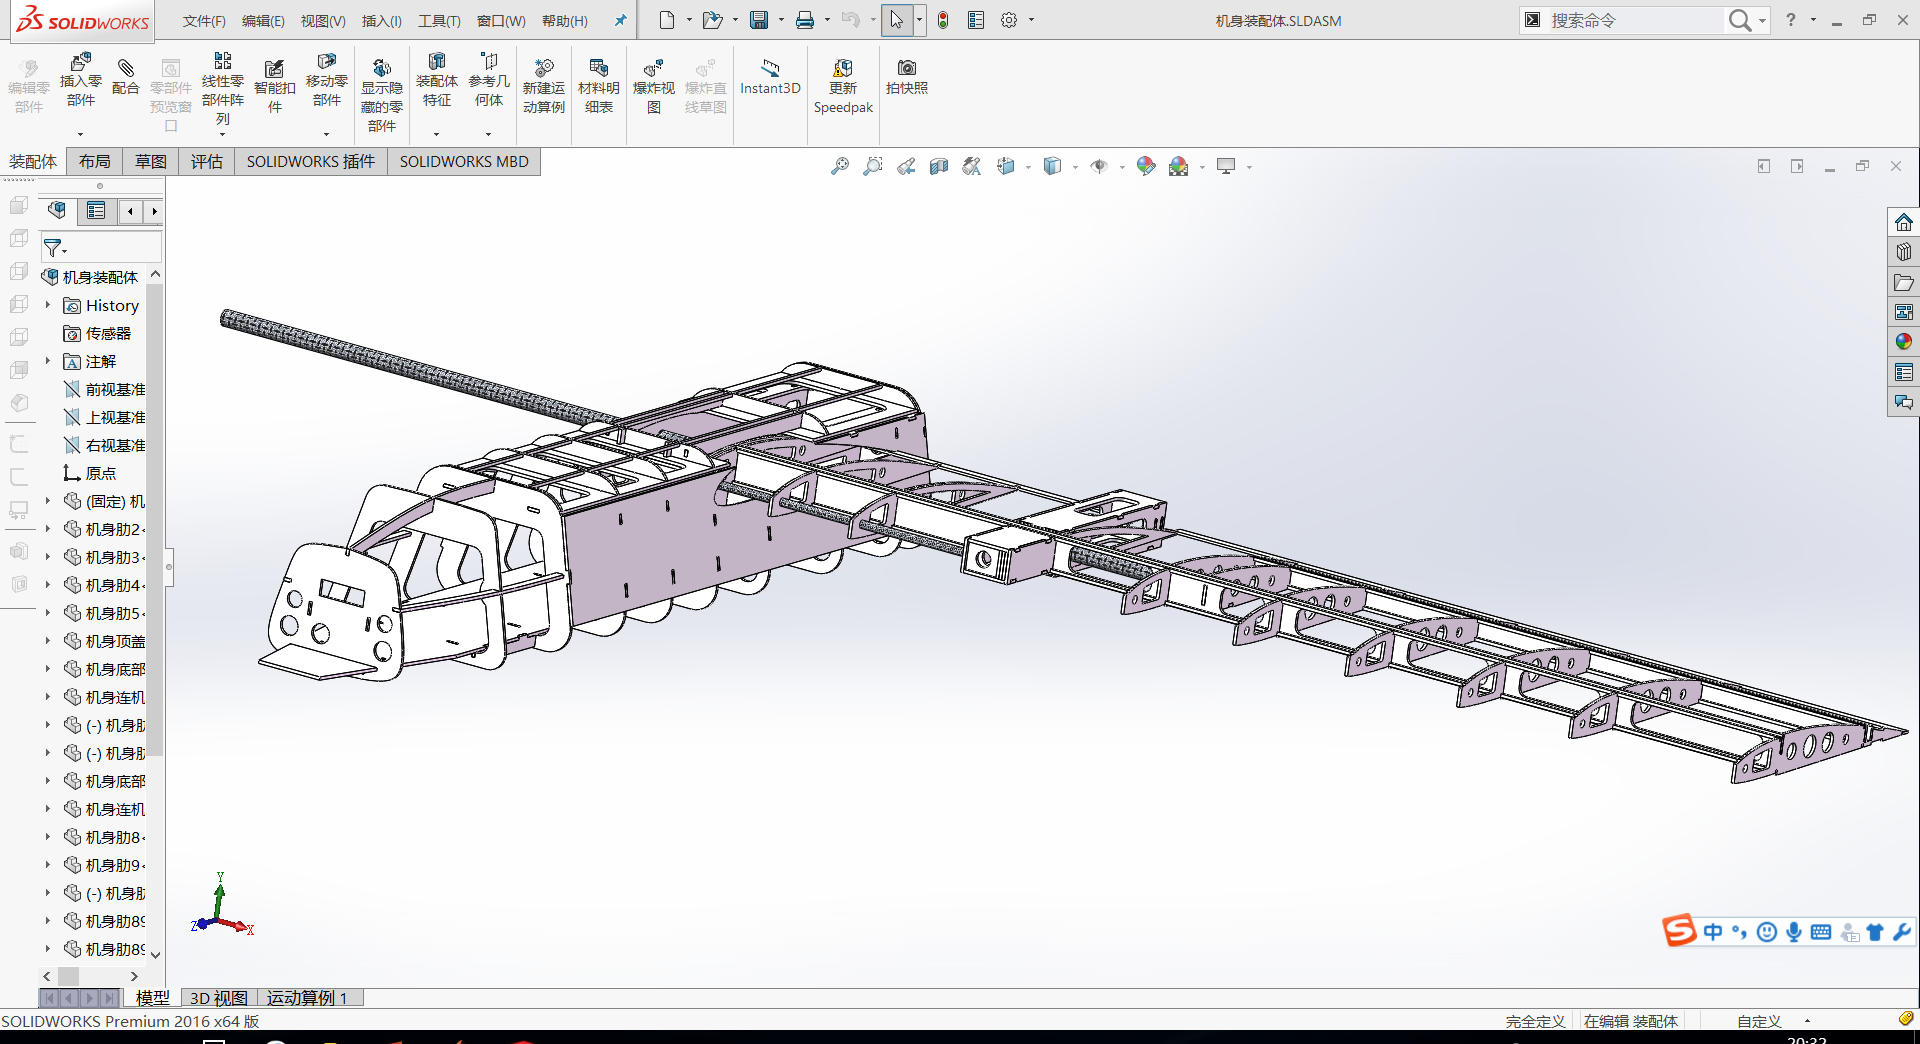This screenshot has width=1920, height=1044.
Task: Toggle the toolbar pin icon near Help menu
Action: point(620,20)
